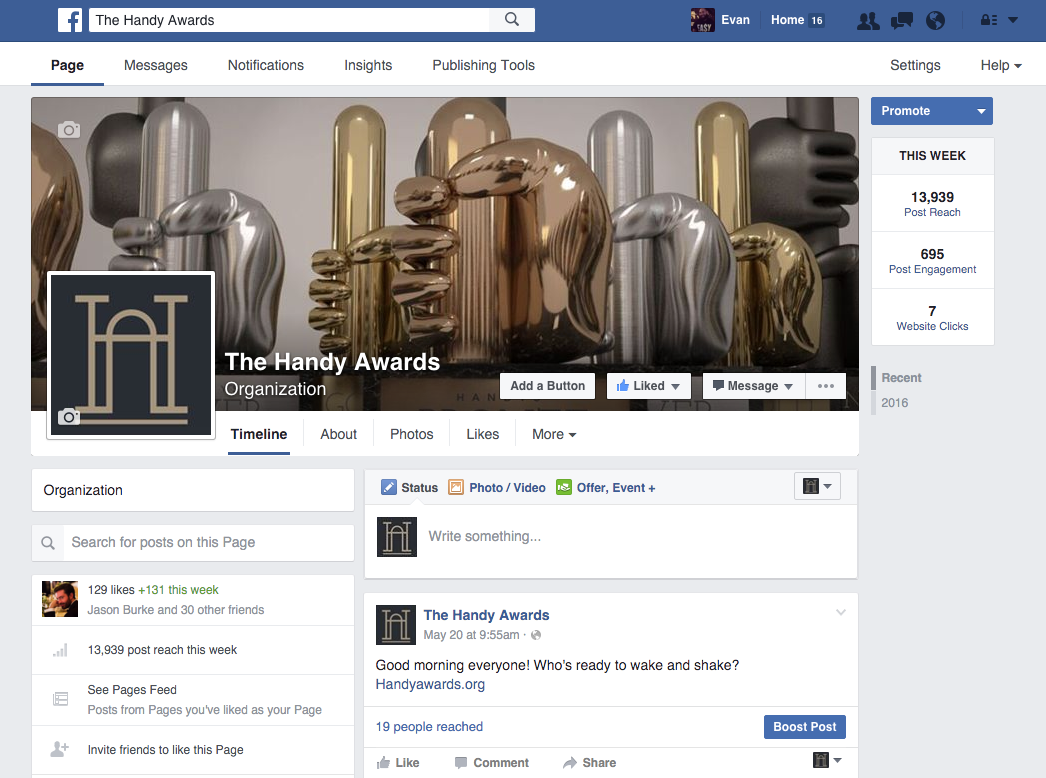Screen dimensions: 1046x778
Task: Click Evan's profile picture in the top bar
Action: tap(702, 20)
